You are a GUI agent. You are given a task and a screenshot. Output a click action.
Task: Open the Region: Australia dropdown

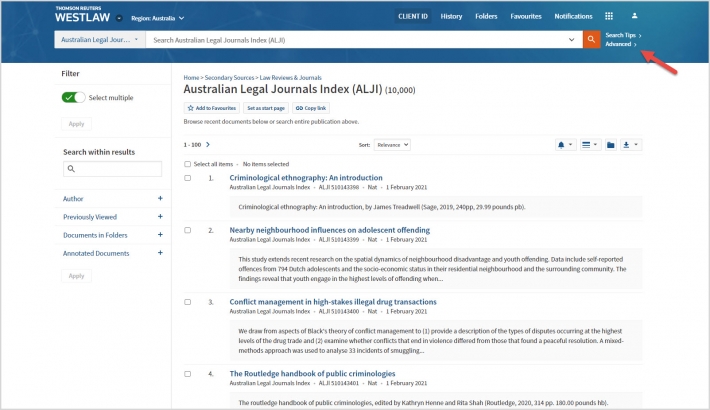pyautogui.click(x=158, y=19)
